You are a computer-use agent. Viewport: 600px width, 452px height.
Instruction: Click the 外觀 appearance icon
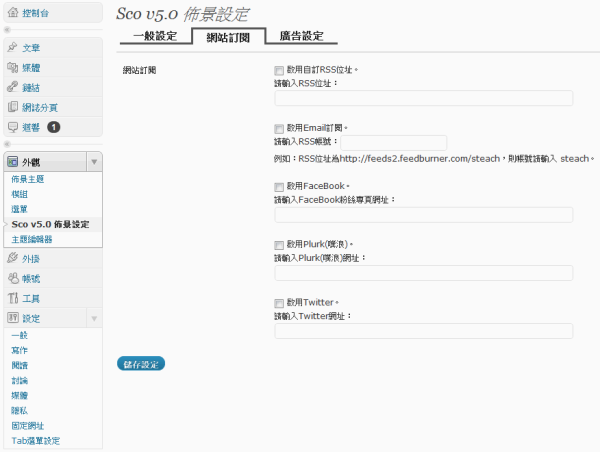pos(13,162)
